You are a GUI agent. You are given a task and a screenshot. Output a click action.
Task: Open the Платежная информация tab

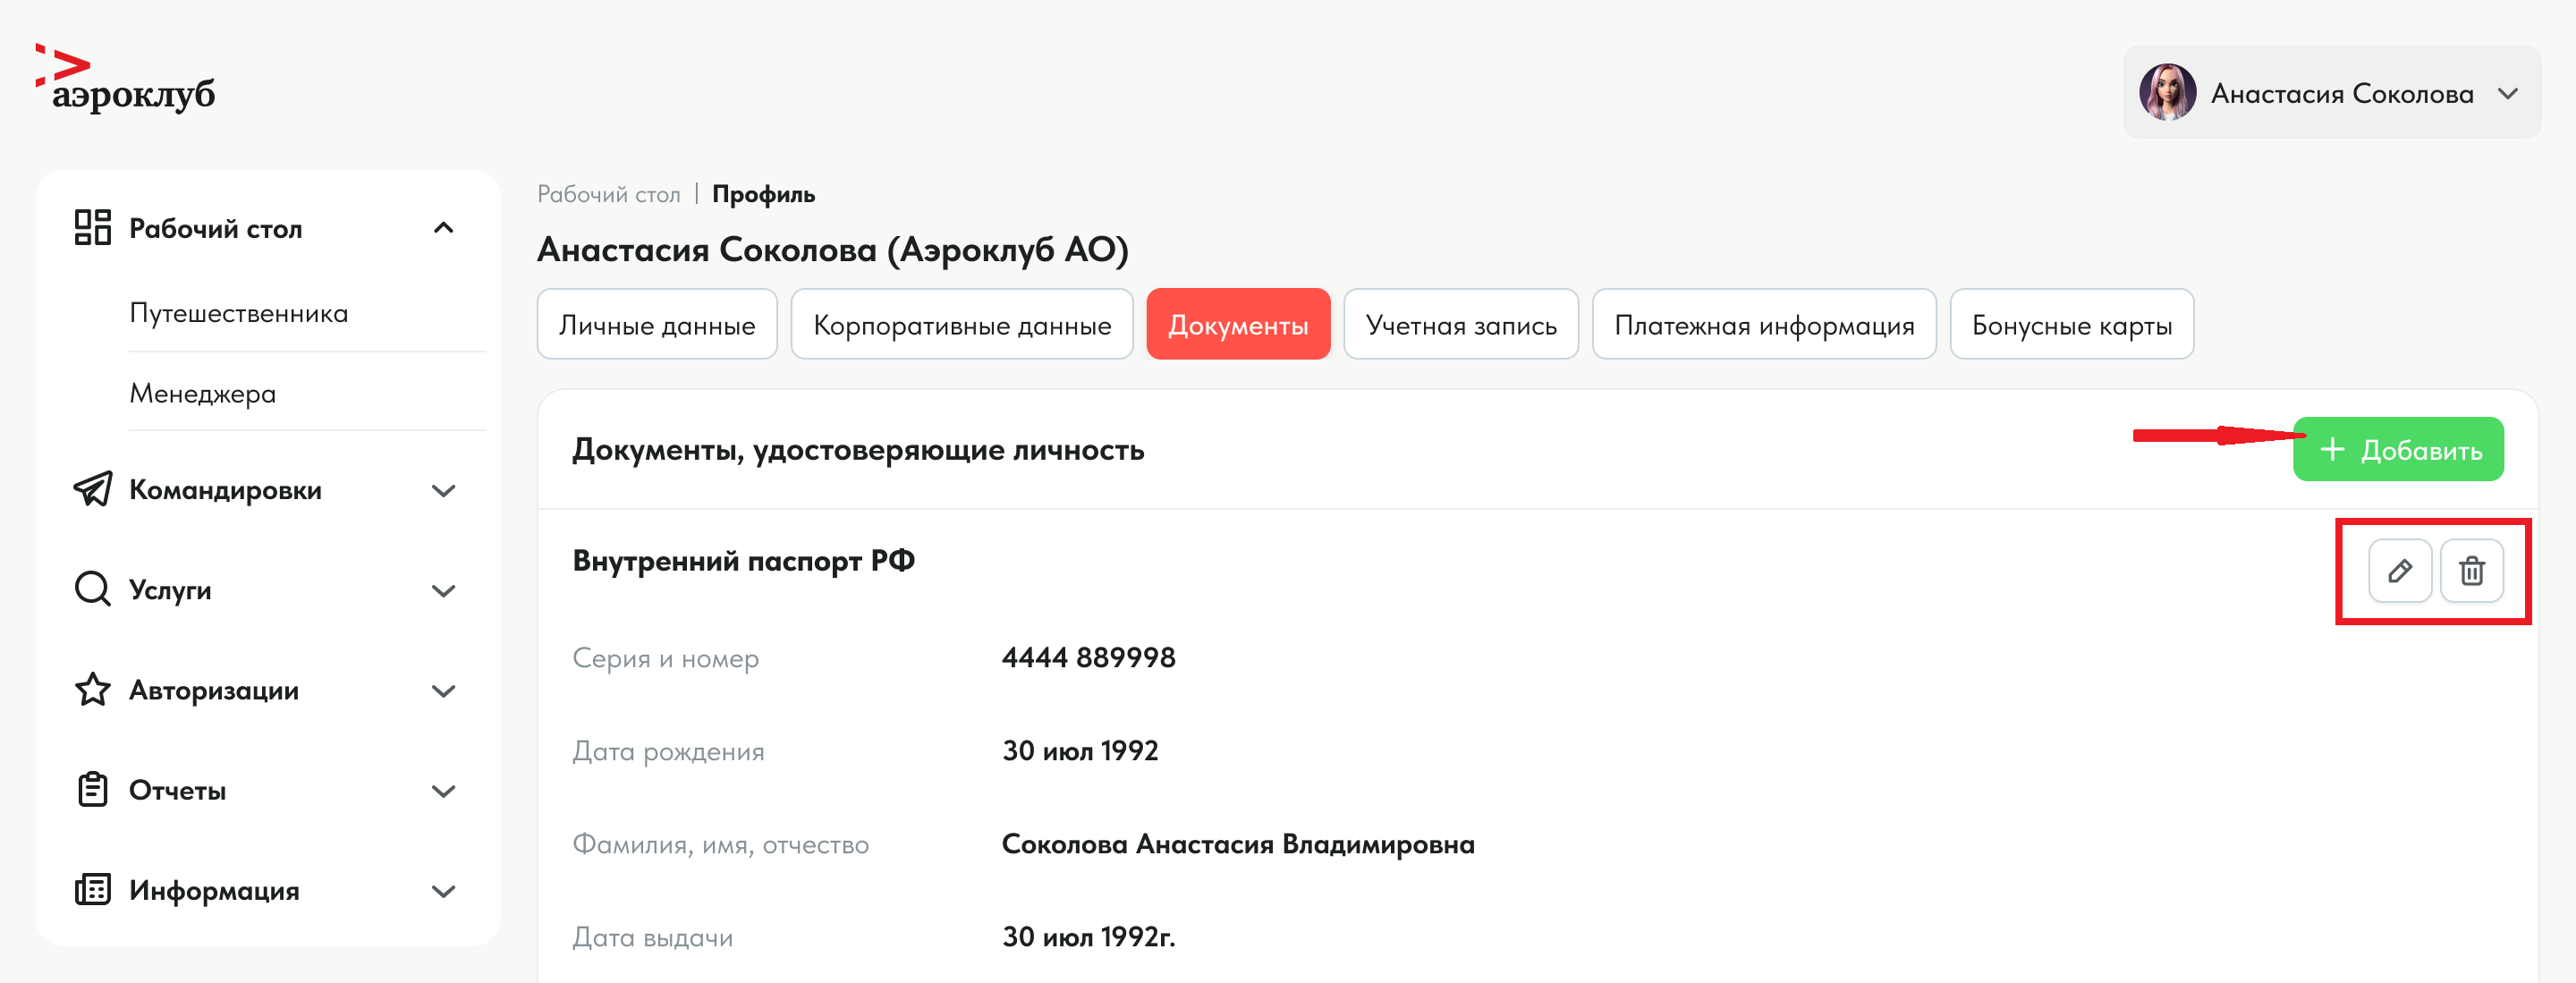tap(1763, 325)
